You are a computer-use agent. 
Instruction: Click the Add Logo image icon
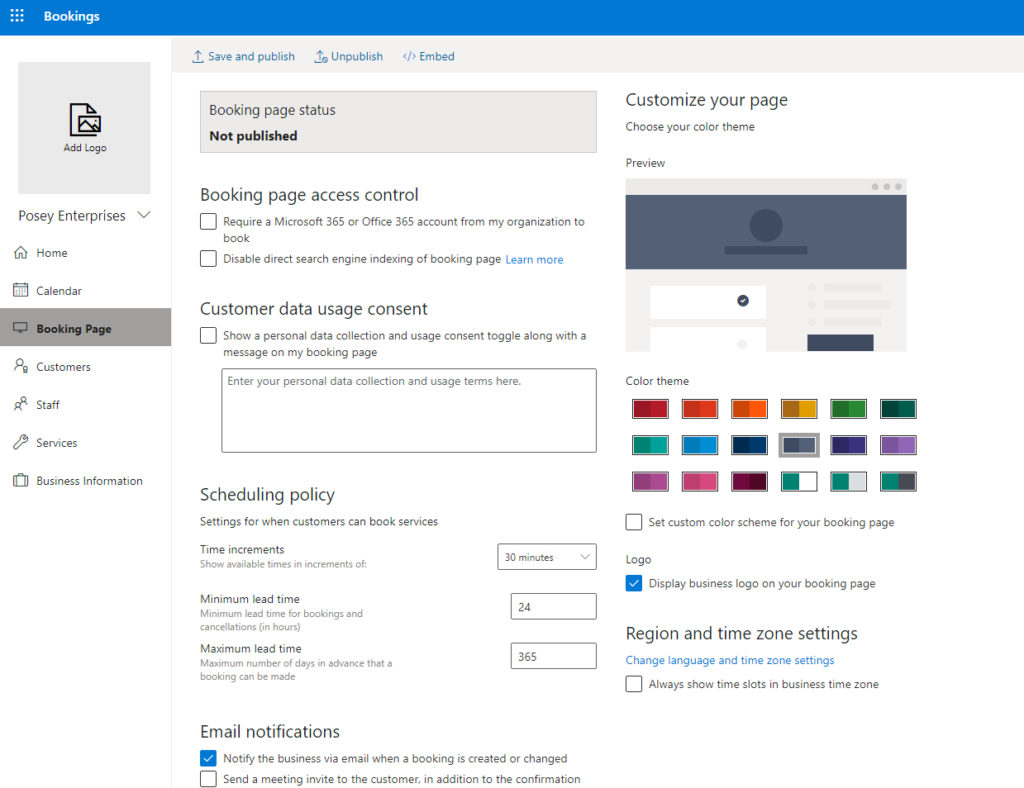85,119
